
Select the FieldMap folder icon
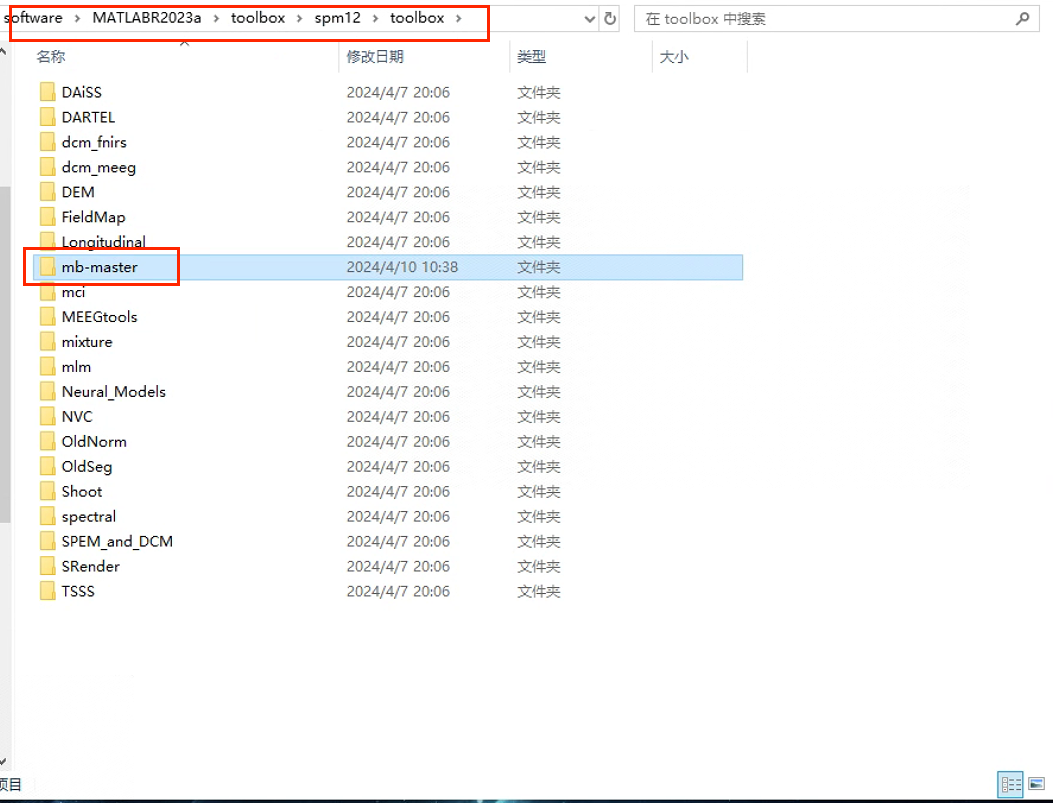click(47, 217)
